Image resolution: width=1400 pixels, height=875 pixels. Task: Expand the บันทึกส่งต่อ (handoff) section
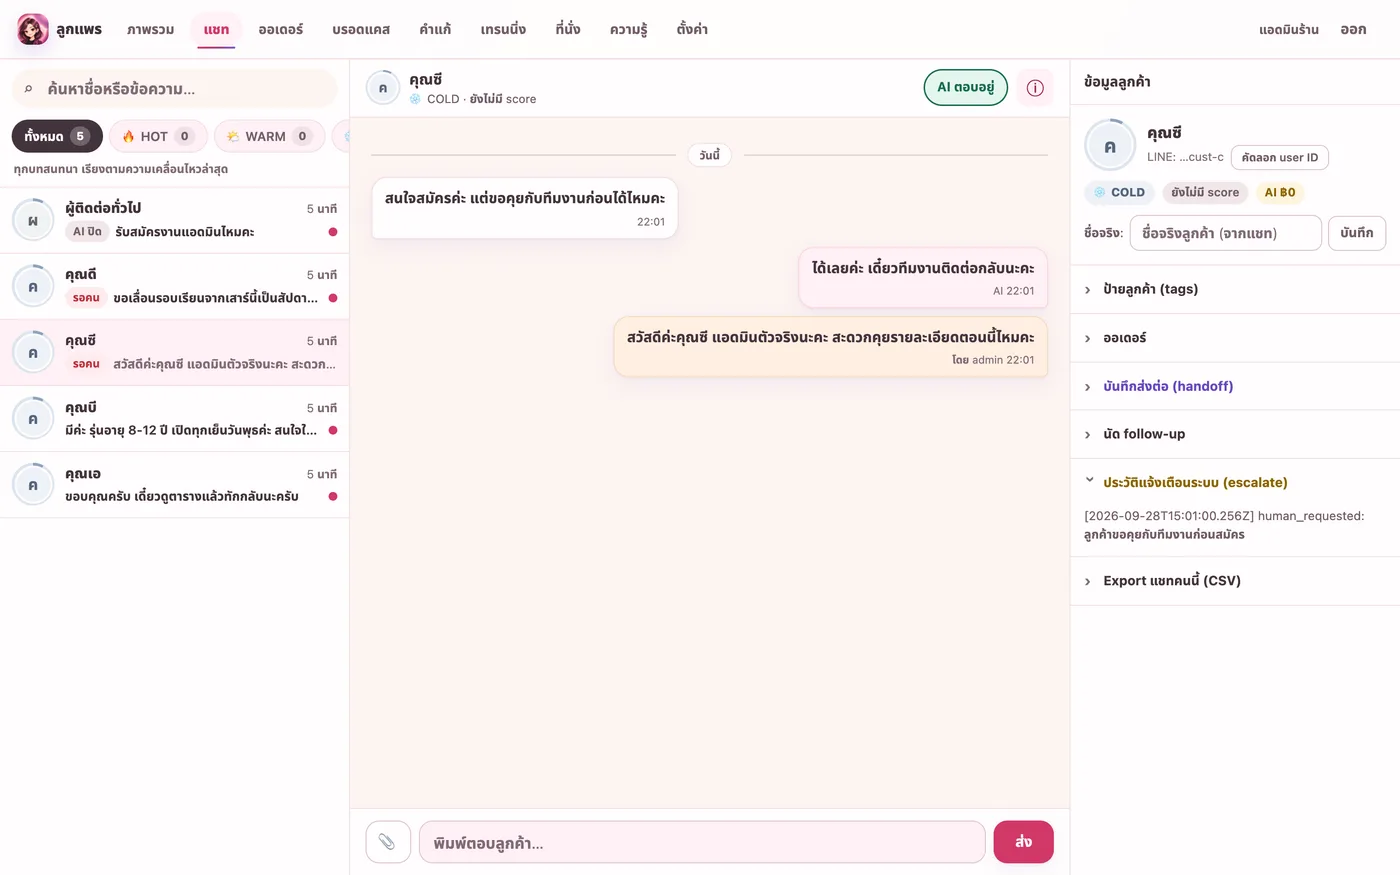tap(1235, 386)
